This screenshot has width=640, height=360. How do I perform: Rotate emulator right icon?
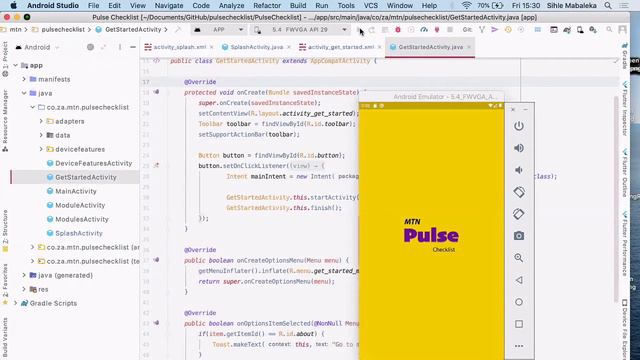click(519, 214)
